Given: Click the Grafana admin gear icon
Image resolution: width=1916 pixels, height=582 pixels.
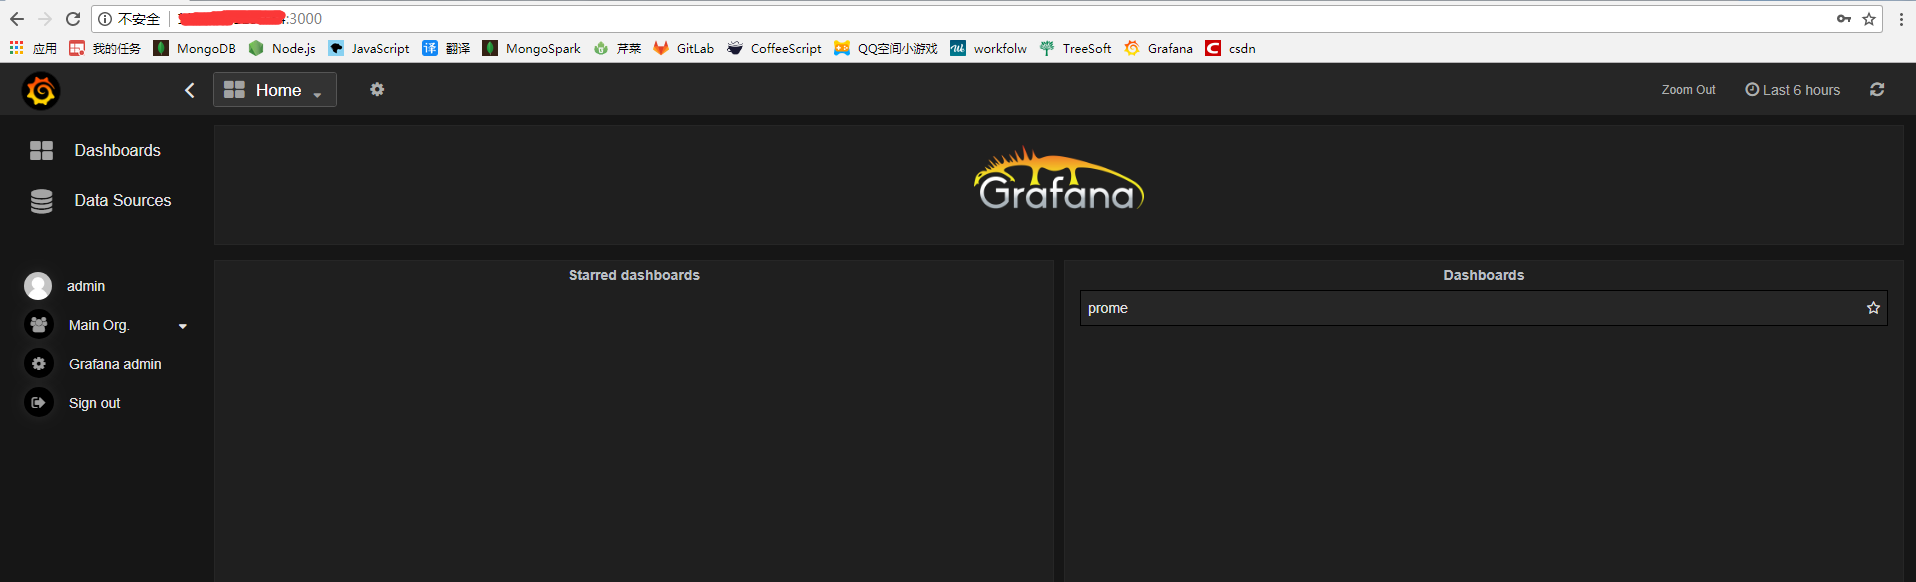Looking at the screenshot, I should pos(39,363).
